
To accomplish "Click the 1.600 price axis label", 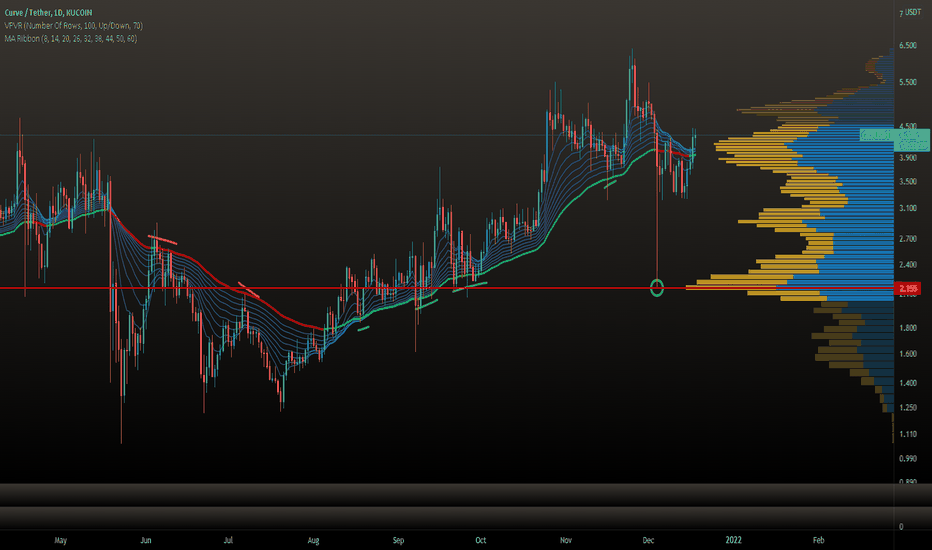I will click(908, 354).
